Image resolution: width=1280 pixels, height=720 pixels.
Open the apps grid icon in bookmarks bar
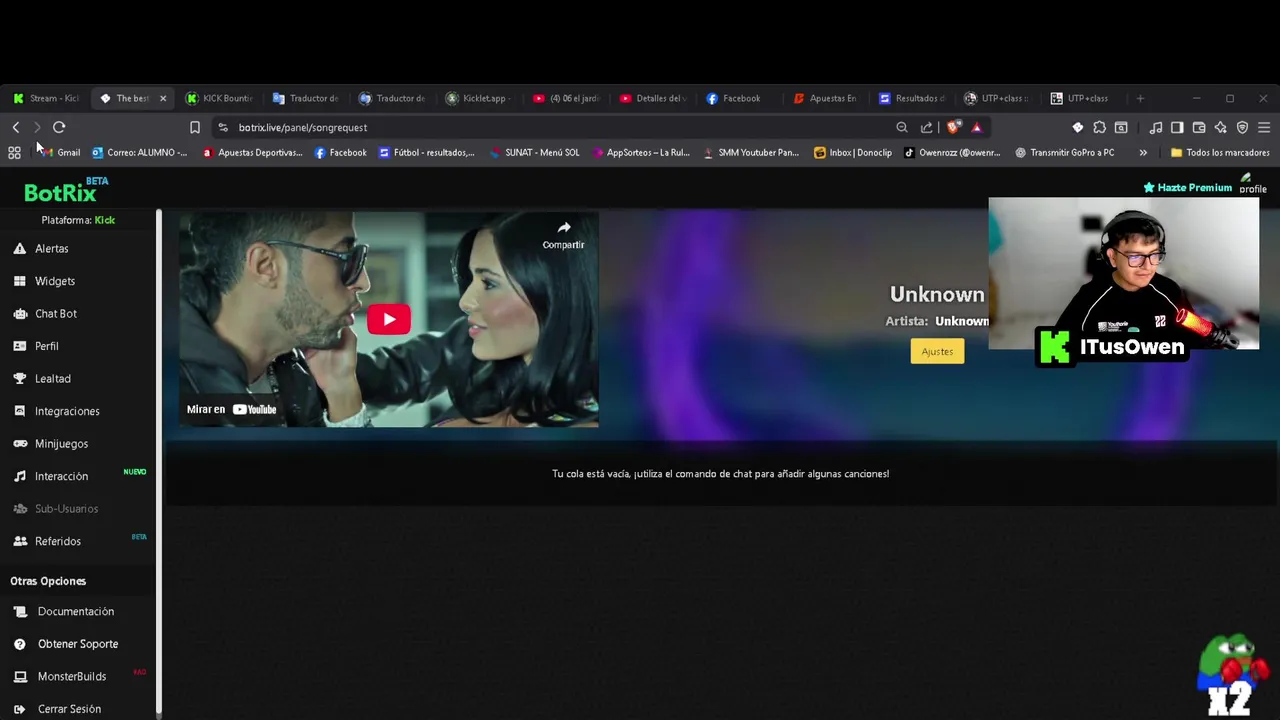pyautogui.click(x=14, y=152)
